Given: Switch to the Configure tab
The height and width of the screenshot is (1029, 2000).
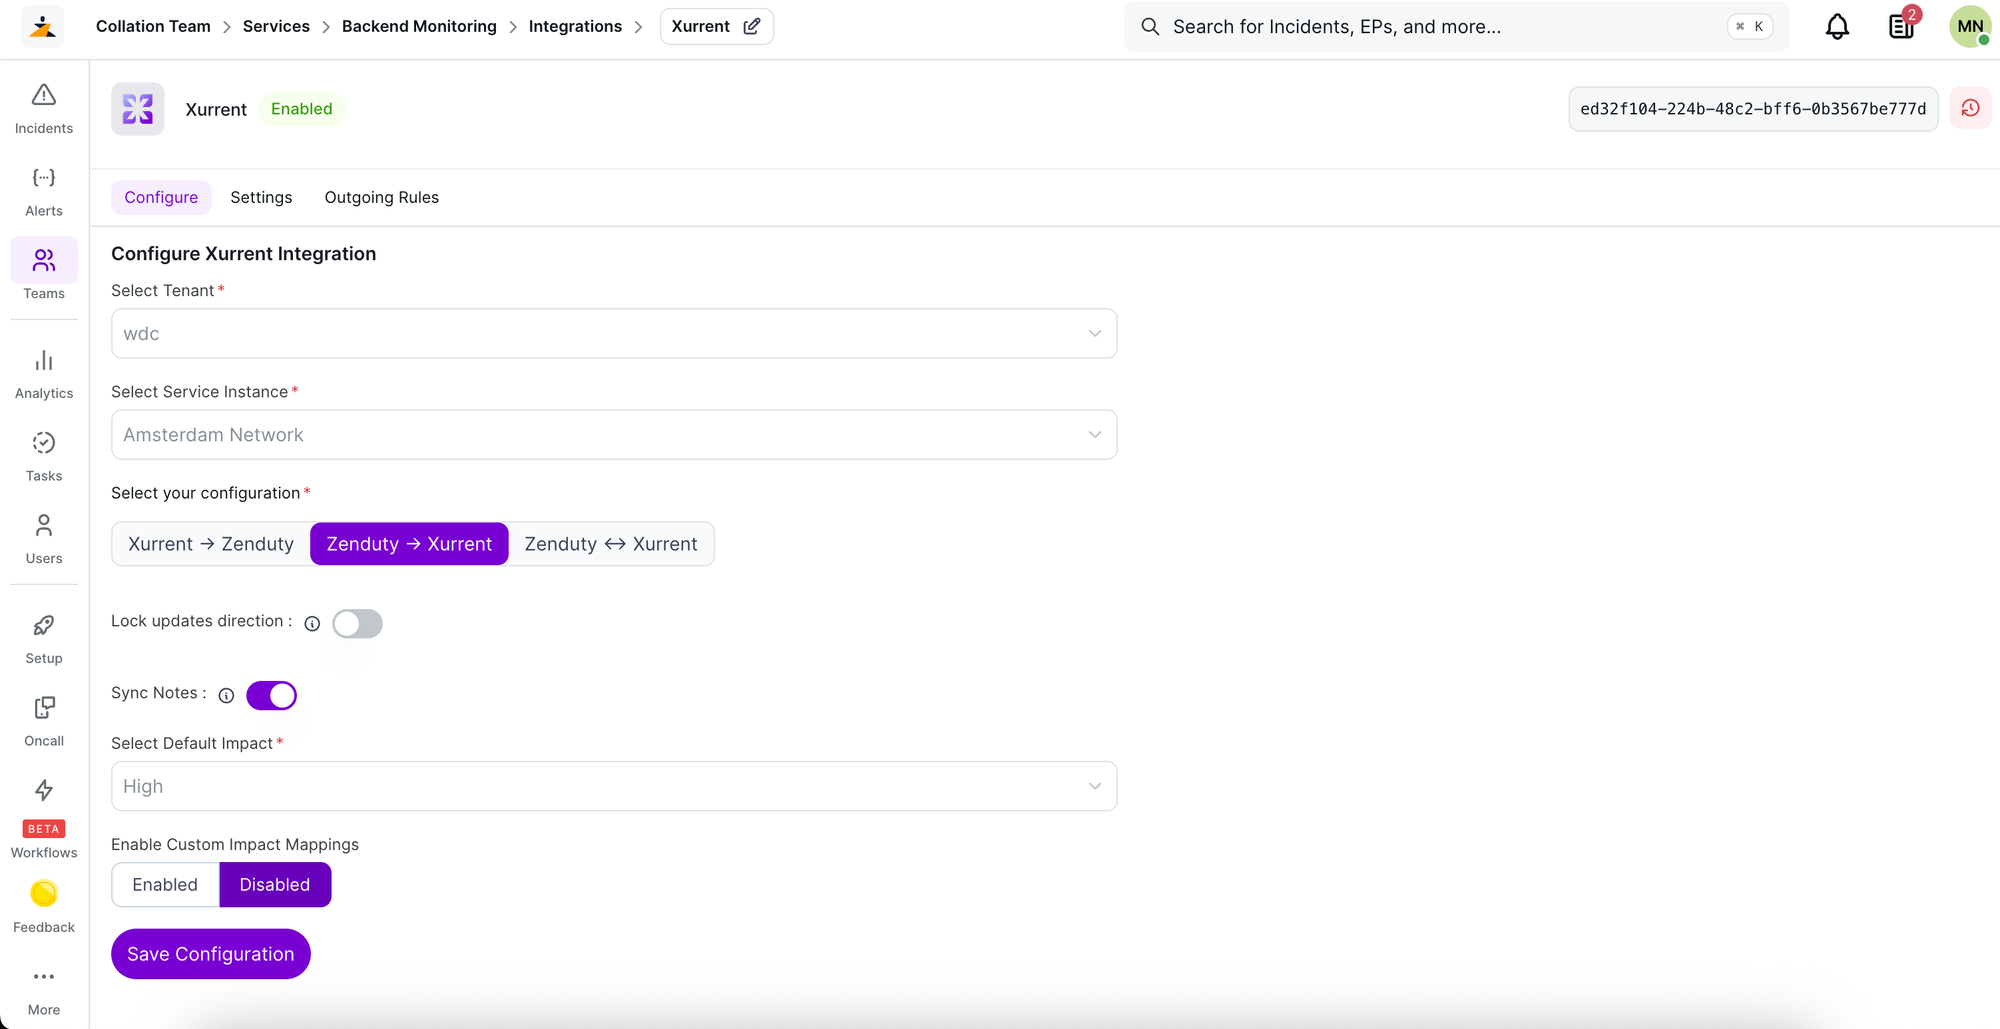Looking at the screenshot, I should (161, 198).
